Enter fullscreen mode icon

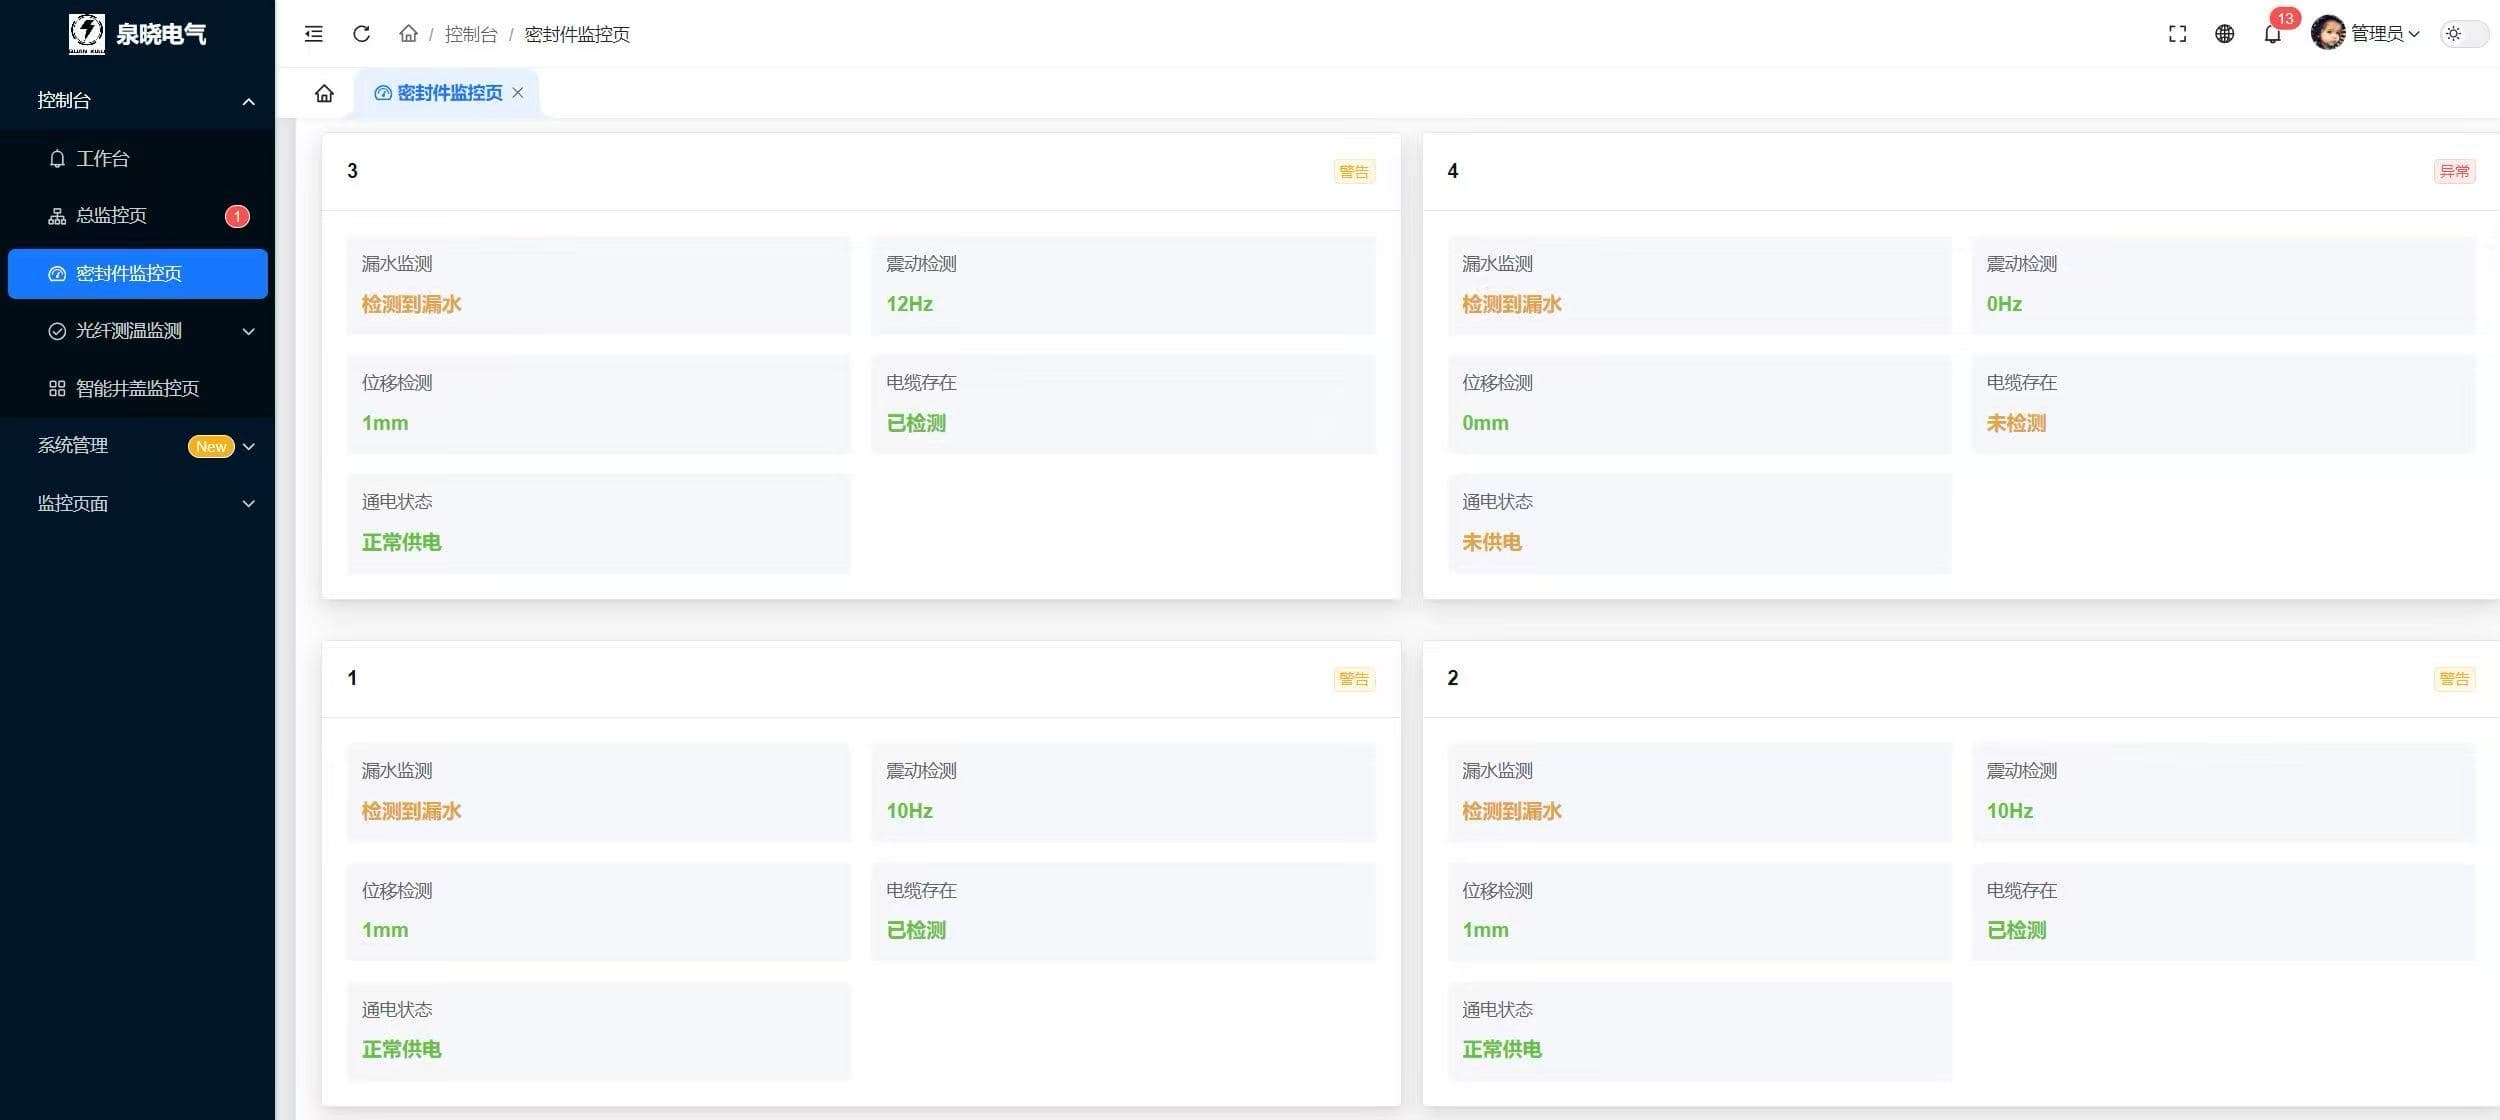click(2177, 34)
